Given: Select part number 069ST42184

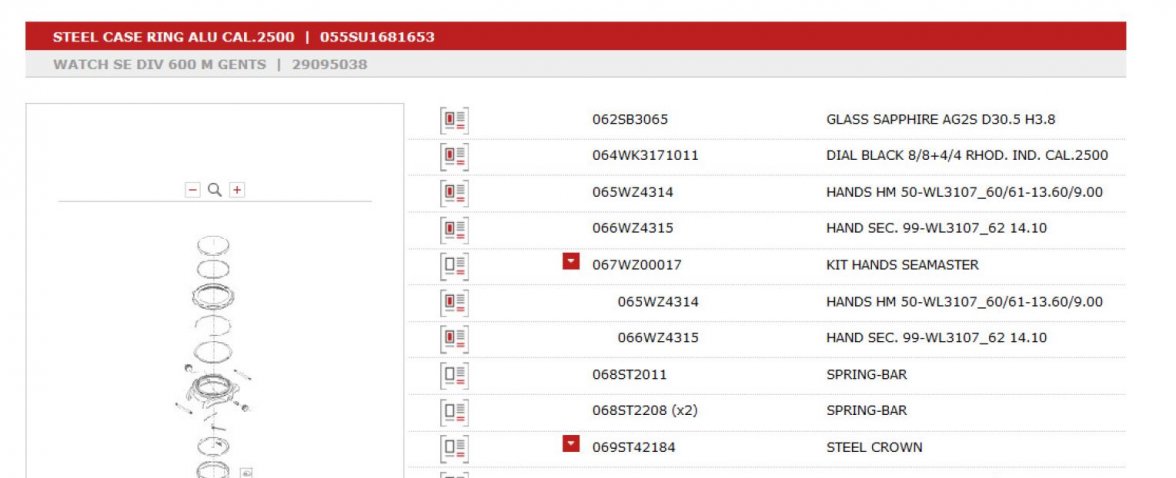Looking at the screenshot, I should [634, 447].
